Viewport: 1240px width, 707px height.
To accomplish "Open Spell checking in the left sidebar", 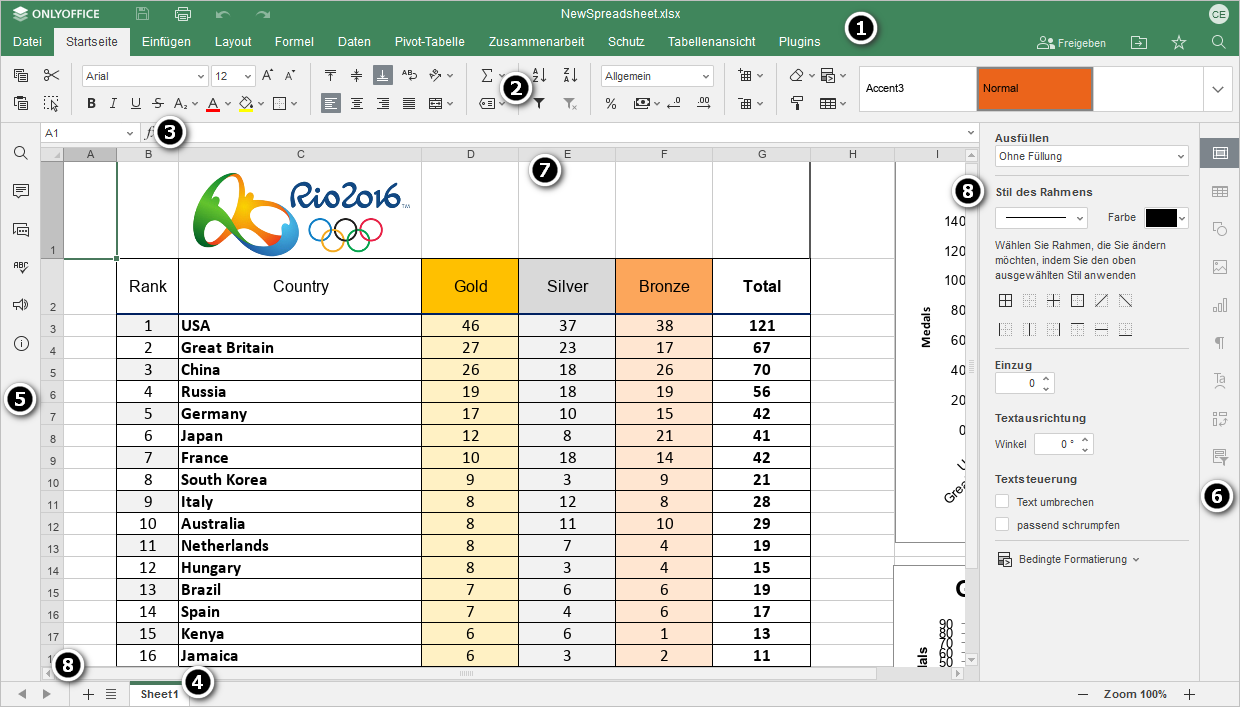I will (20, 267).
